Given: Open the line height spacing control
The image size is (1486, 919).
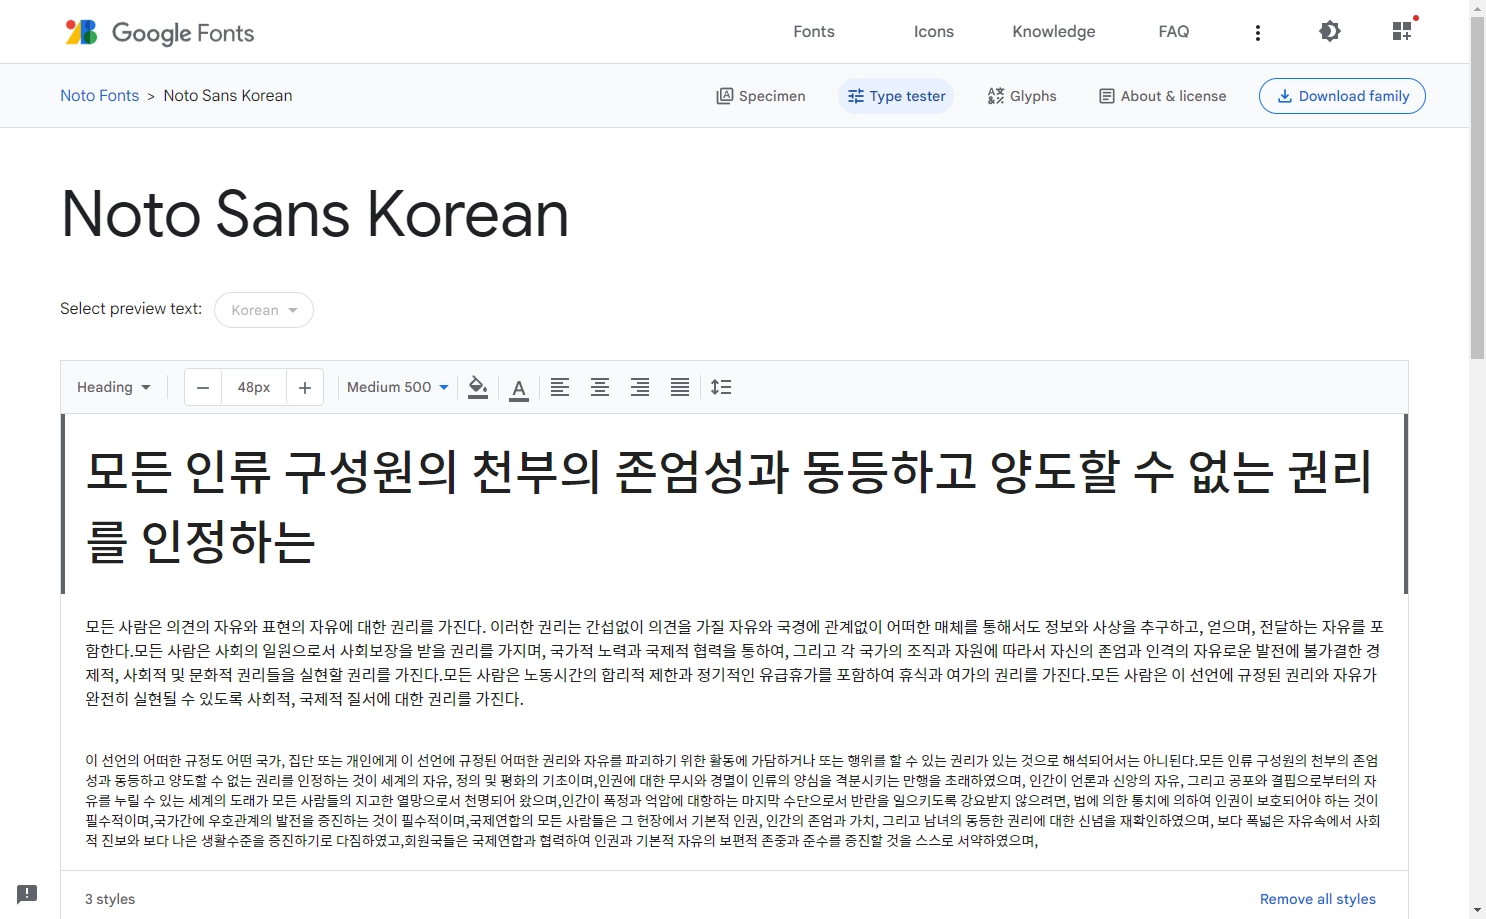Looking at the screenshot, I should 721,387.
